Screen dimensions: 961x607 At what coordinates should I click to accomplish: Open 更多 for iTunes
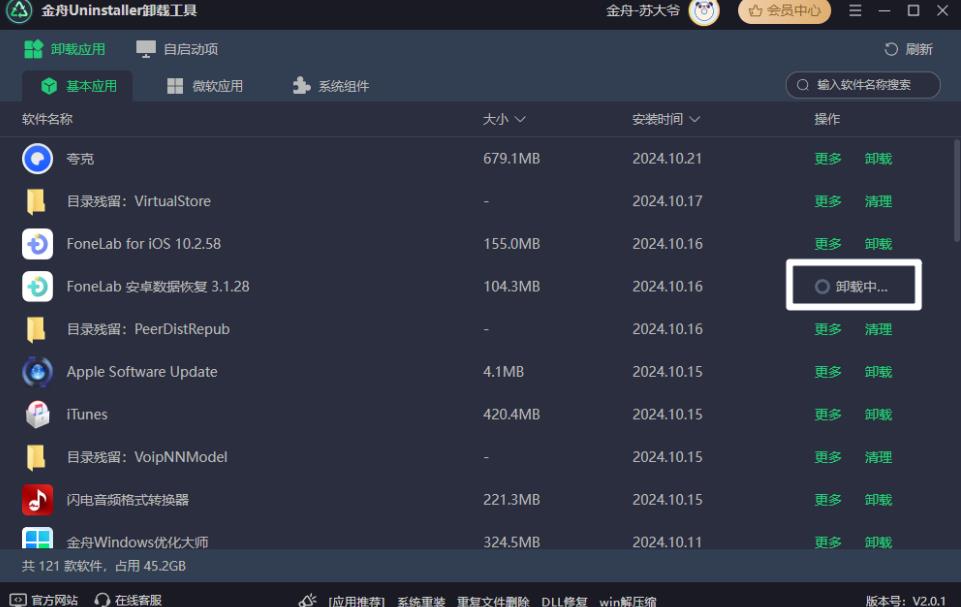tap(827, 414)
